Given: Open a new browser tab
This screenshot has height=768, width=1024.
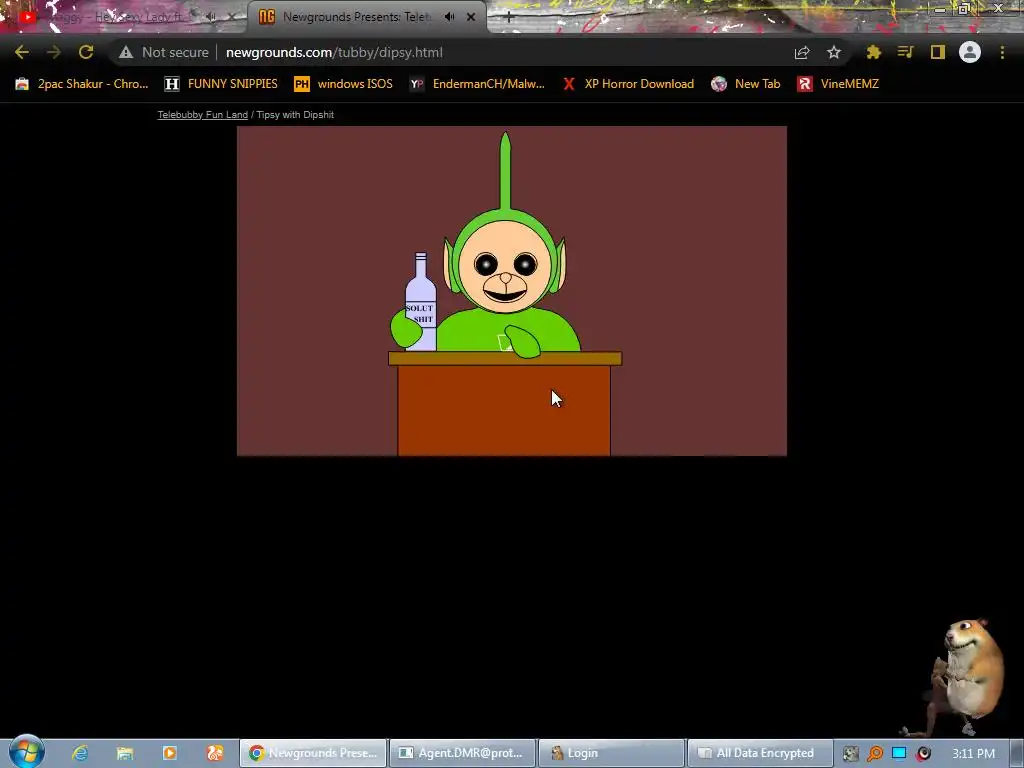Looking at the screenshot, I should coord(509,17).
